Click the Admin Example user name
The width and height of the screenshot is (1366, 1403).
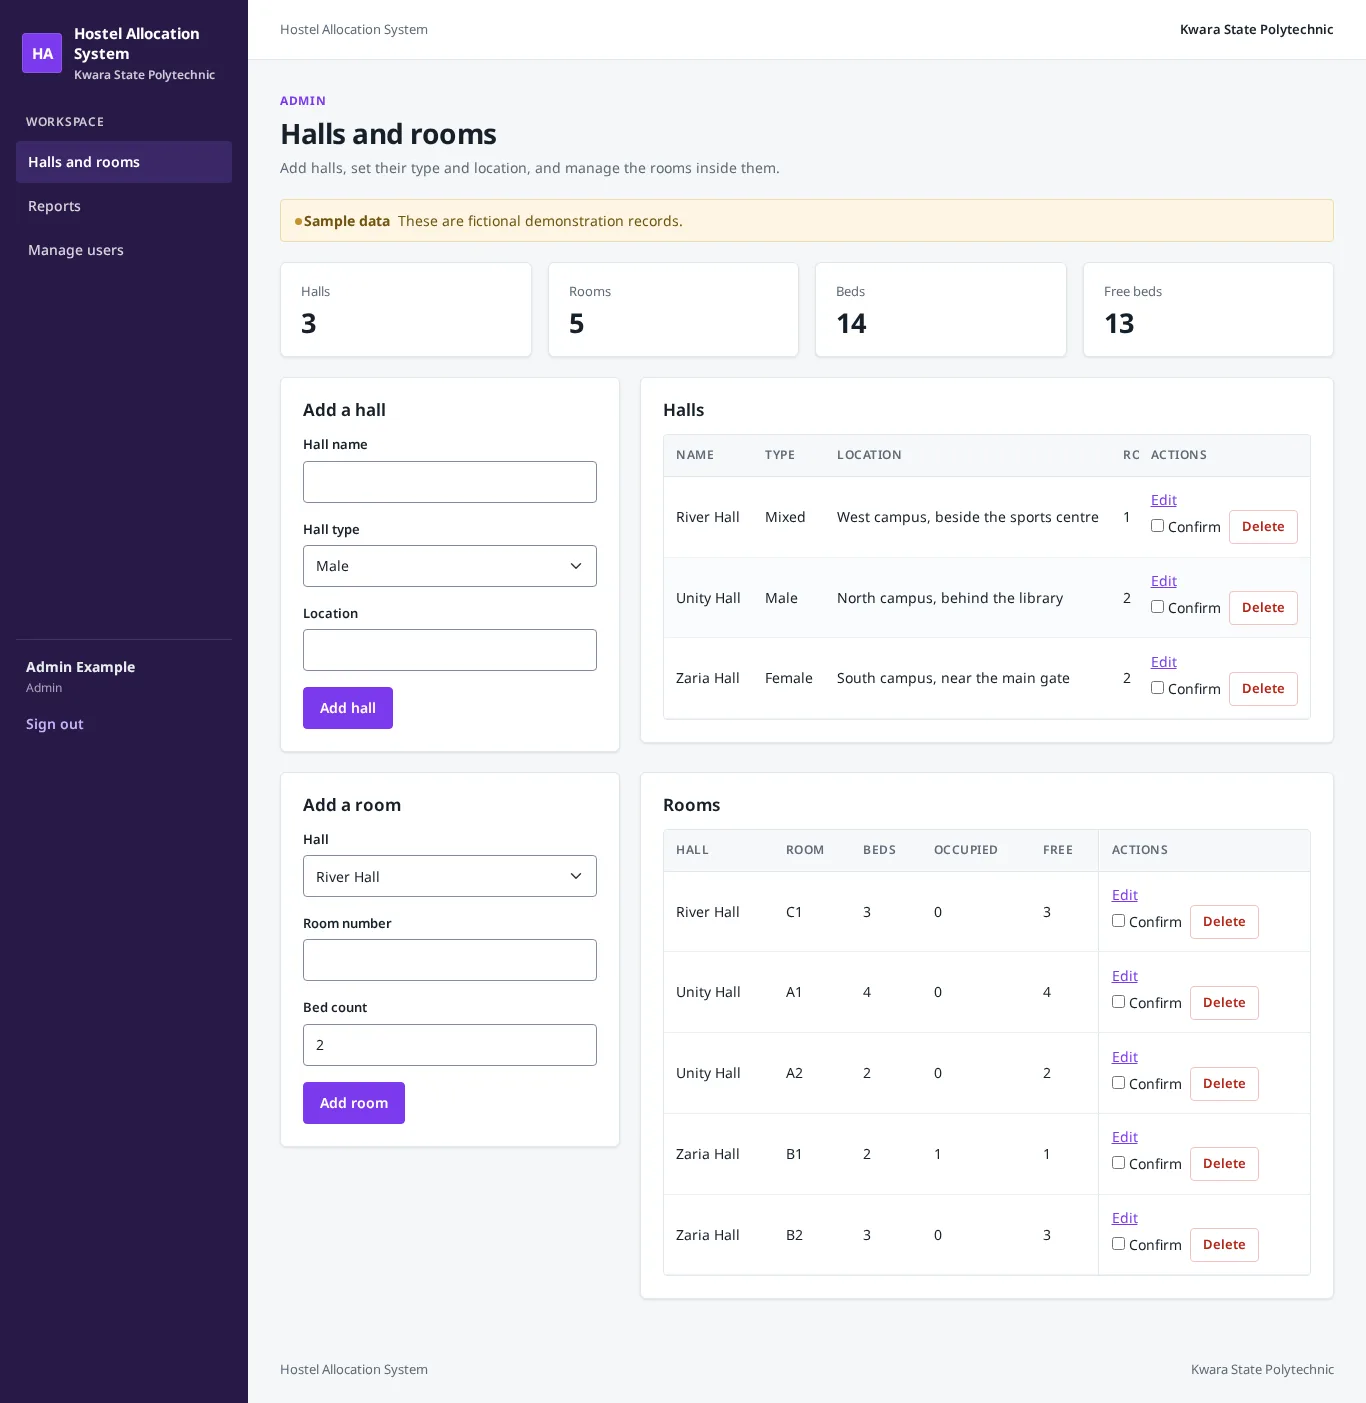(x=80, y=667)
